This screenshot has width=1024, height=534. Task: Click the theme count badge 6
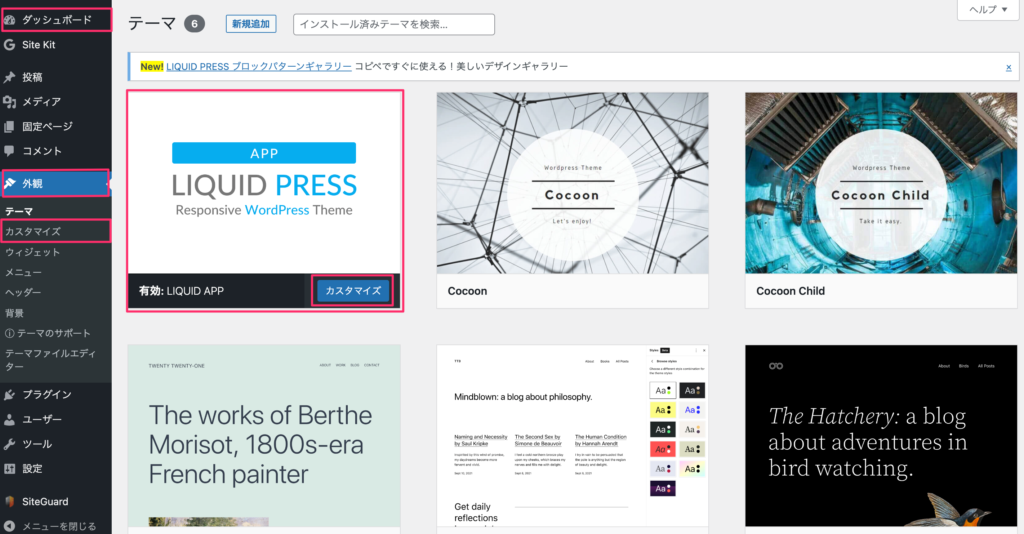click(194, 24)
